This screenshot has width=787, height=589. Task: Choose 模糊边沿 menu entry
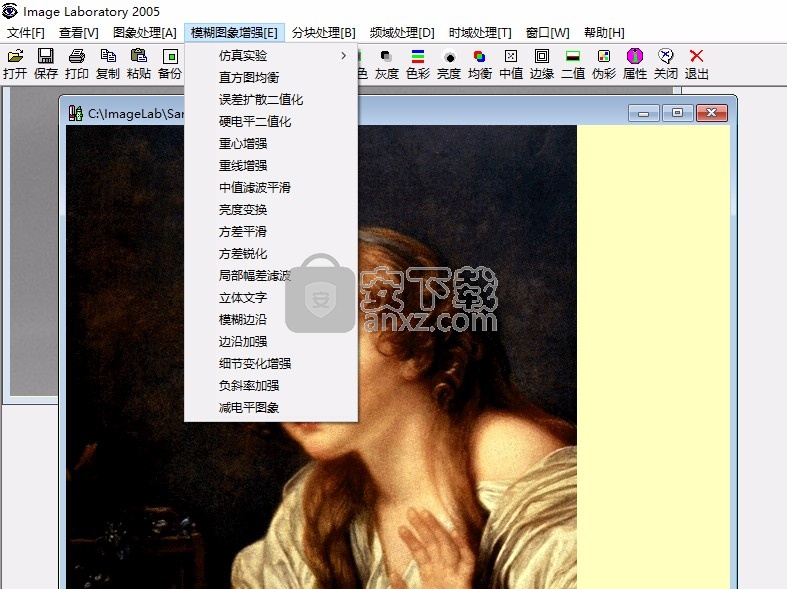271,320
